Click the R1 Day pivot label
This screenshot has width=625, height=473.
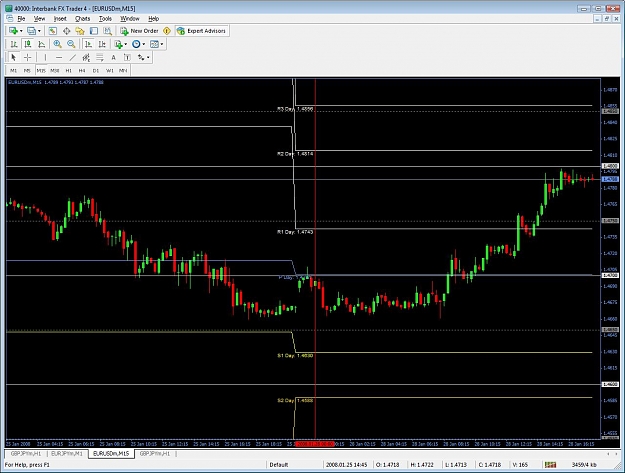click(x=295, y=232)
